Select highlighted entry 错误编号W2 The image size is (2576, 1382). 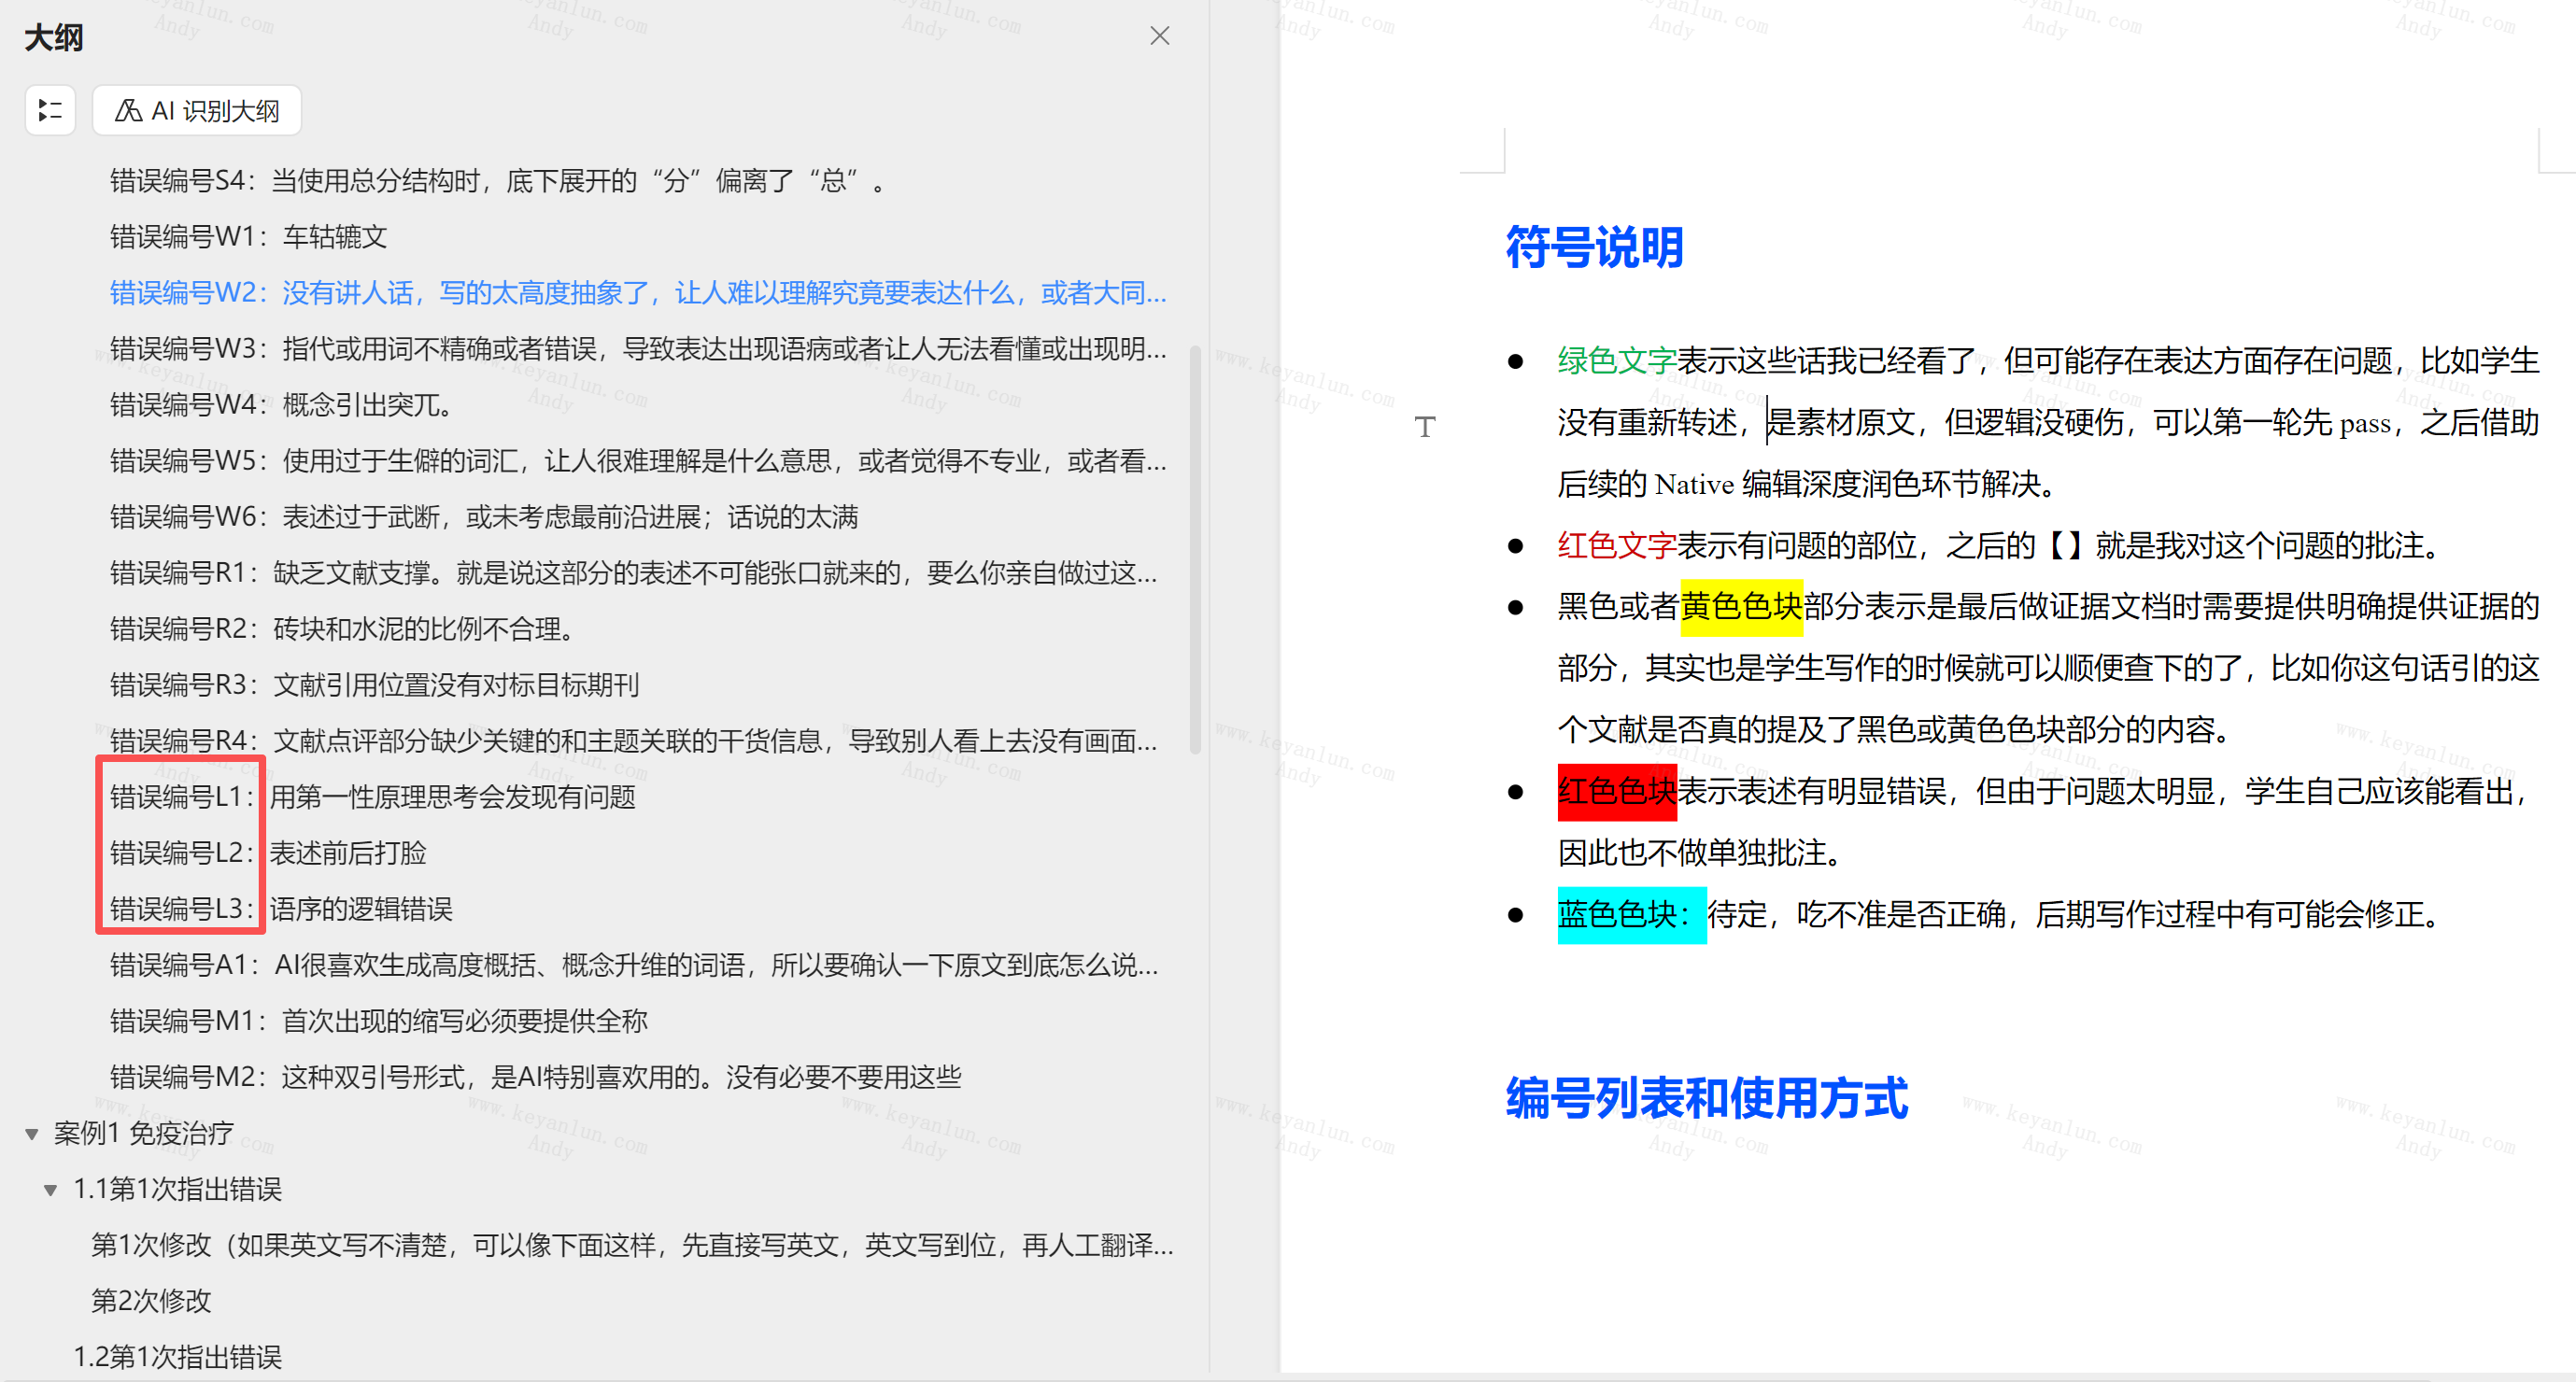[x=638, y=293]
